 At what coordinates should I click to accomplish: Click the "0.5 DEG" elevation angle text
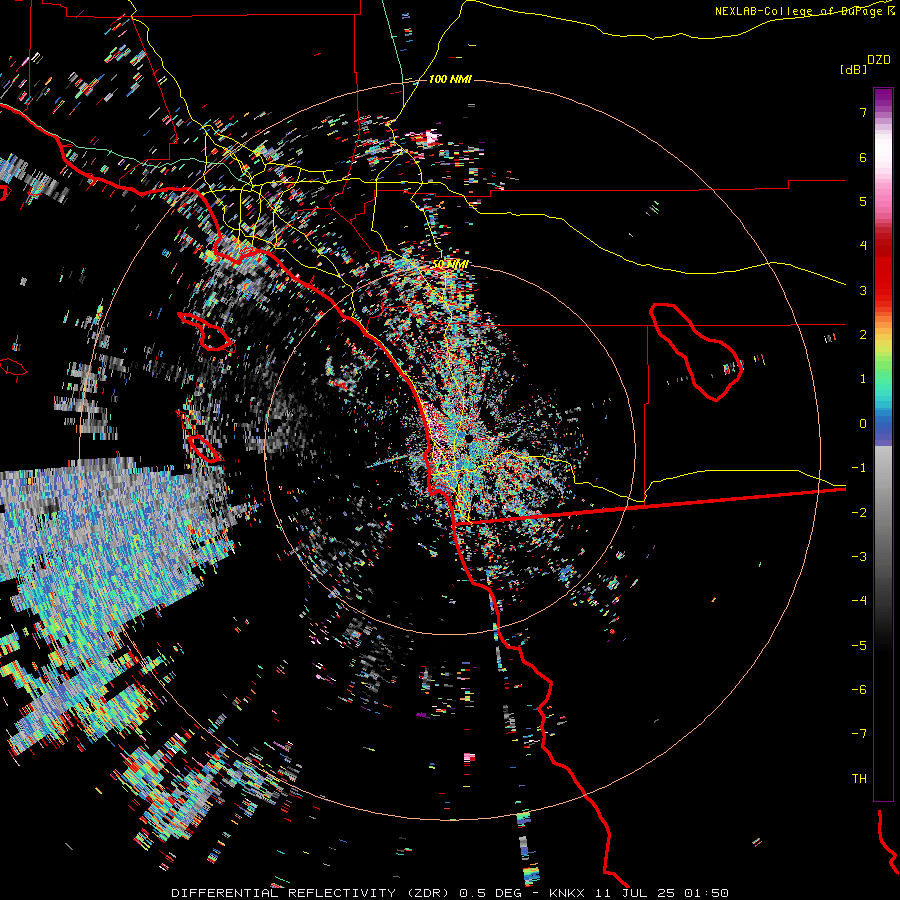[491, 893]
